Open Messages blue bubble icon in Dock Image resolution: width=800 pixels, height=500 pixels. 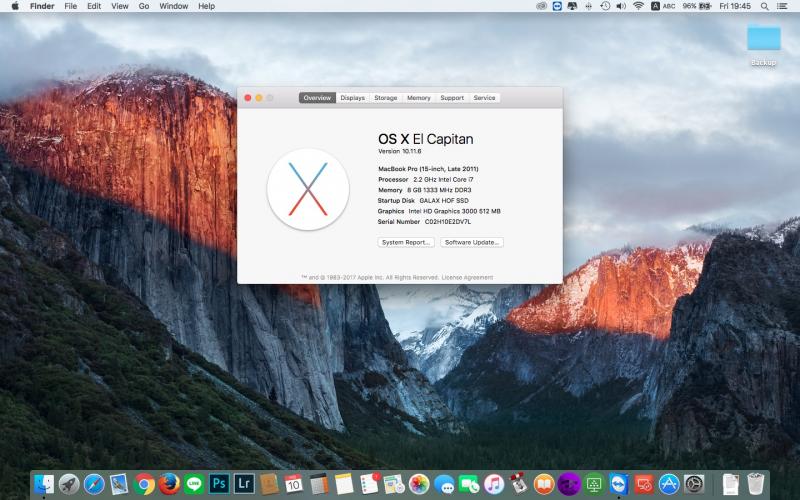(x=444, y=484)
